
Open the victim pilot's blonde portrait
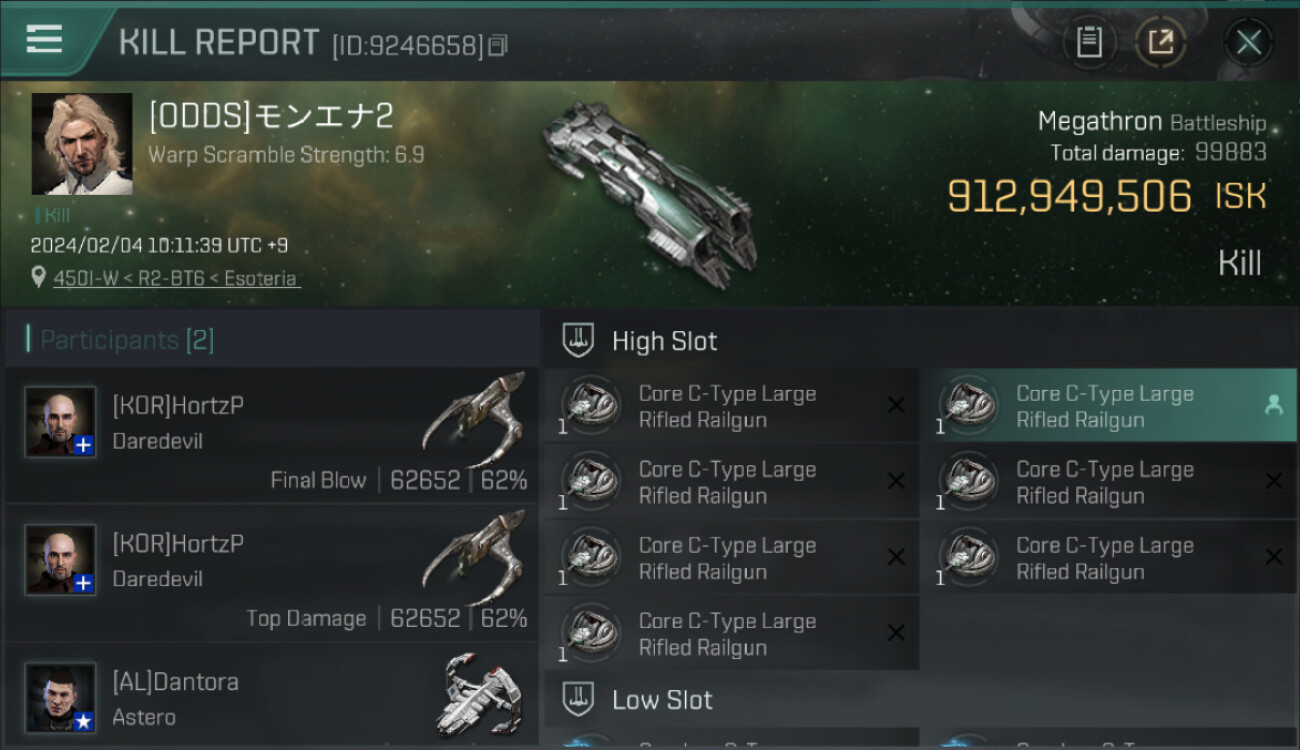(x=82, y=144)
